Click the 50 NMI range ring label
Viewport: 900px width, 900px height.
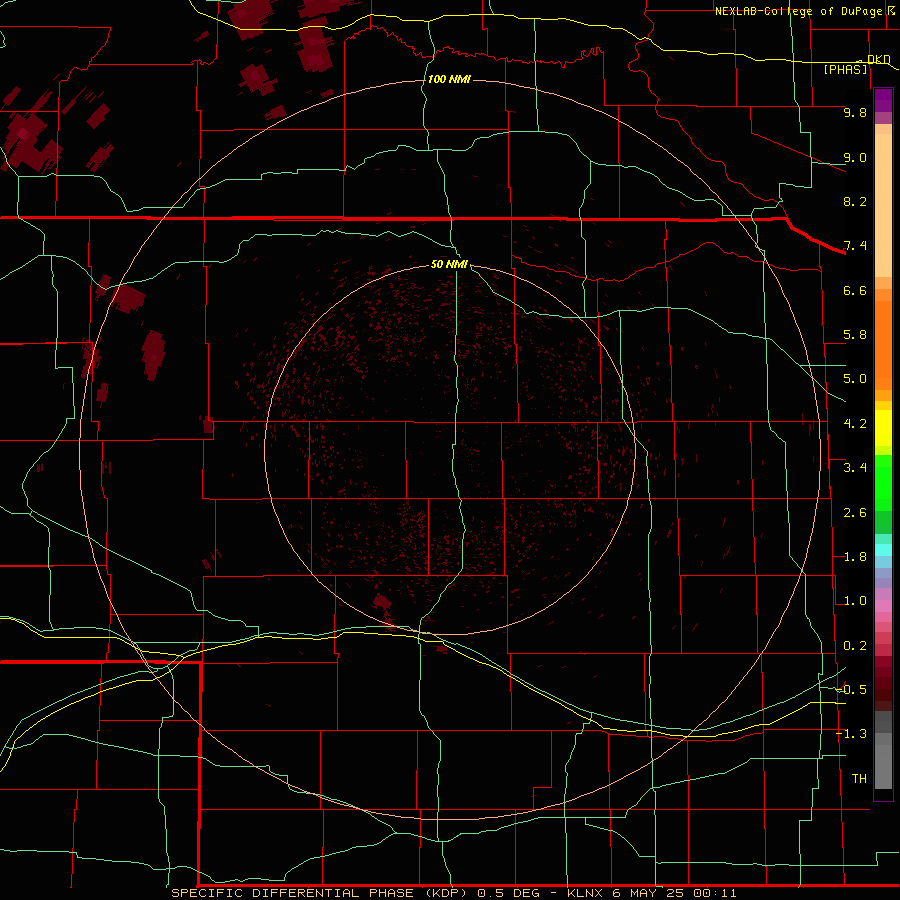pyautogui.click(x=449, y=264)
